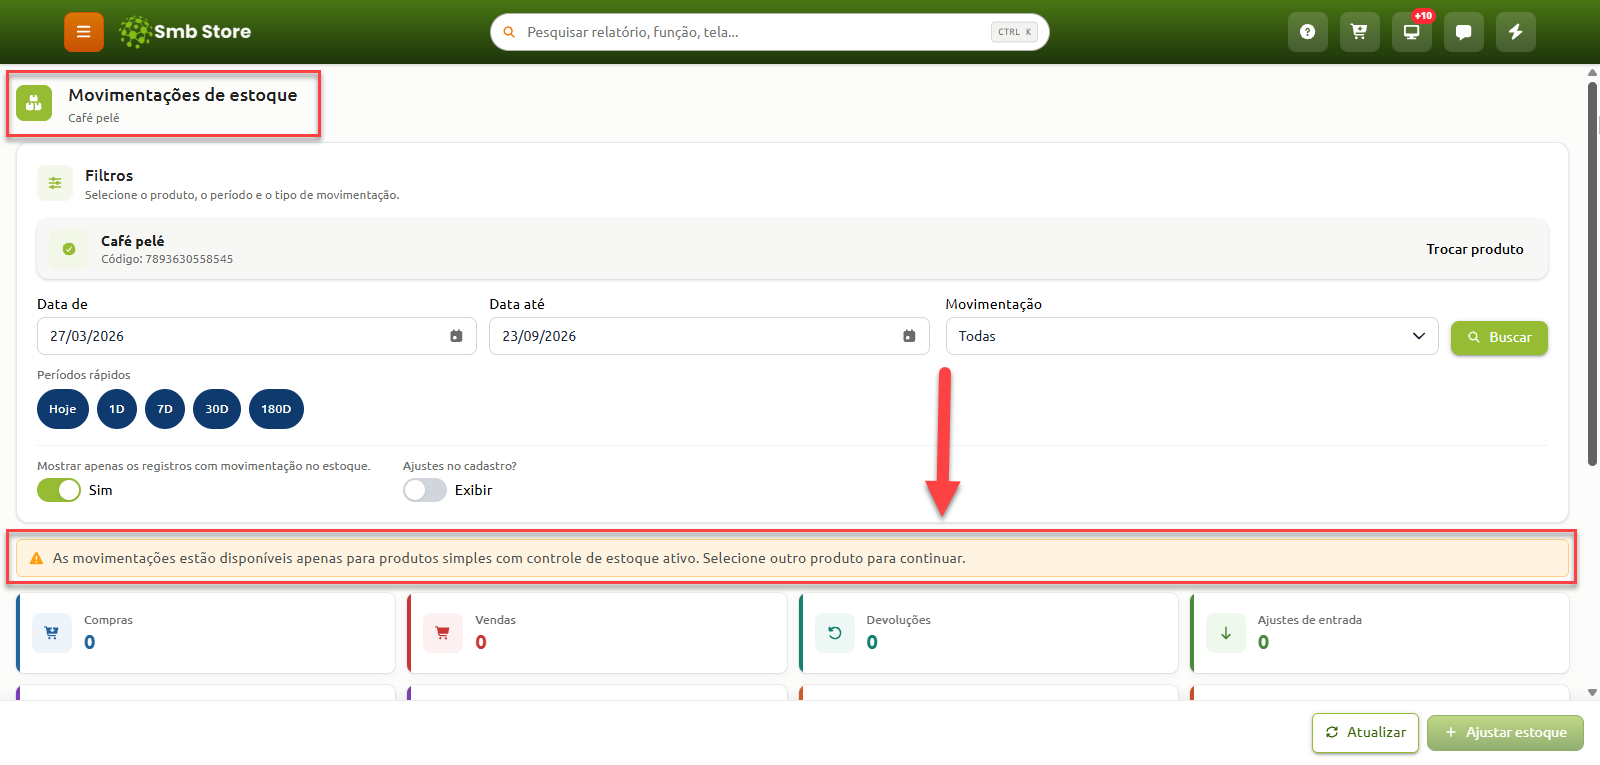Open the Movimentação Todas dropdown
The height and width of the screenshot is (765, 1600).
(x=1192, y=336)
